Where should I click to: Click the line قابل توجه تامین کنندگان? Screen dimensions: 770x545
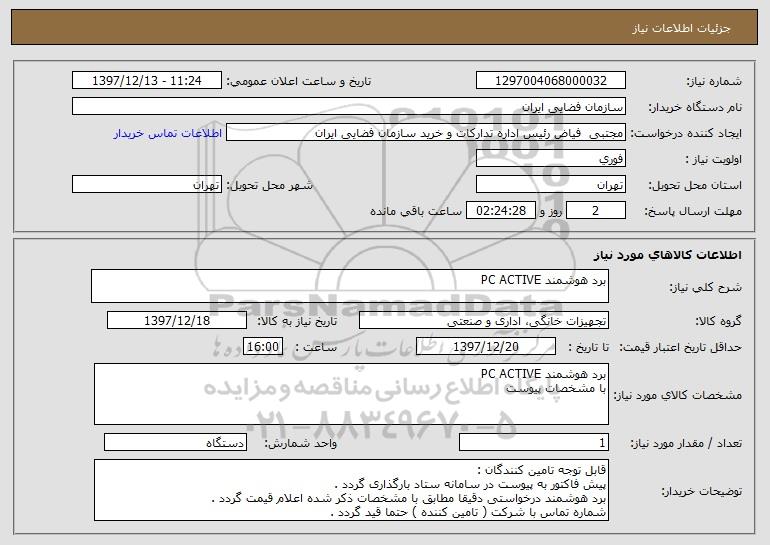[x=541, y=470]
